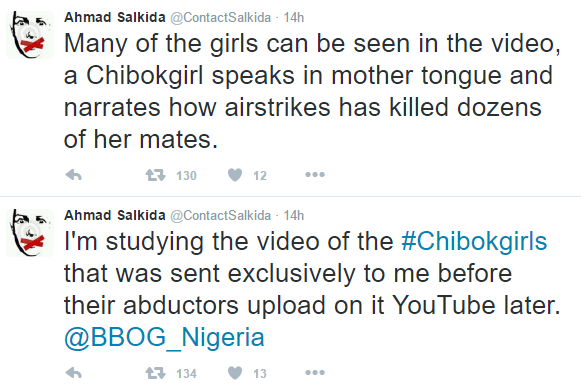The height and width of the screenshot is (386, 581).
Task: Retweet the tweet with 134 retweets
Action: 155,373
